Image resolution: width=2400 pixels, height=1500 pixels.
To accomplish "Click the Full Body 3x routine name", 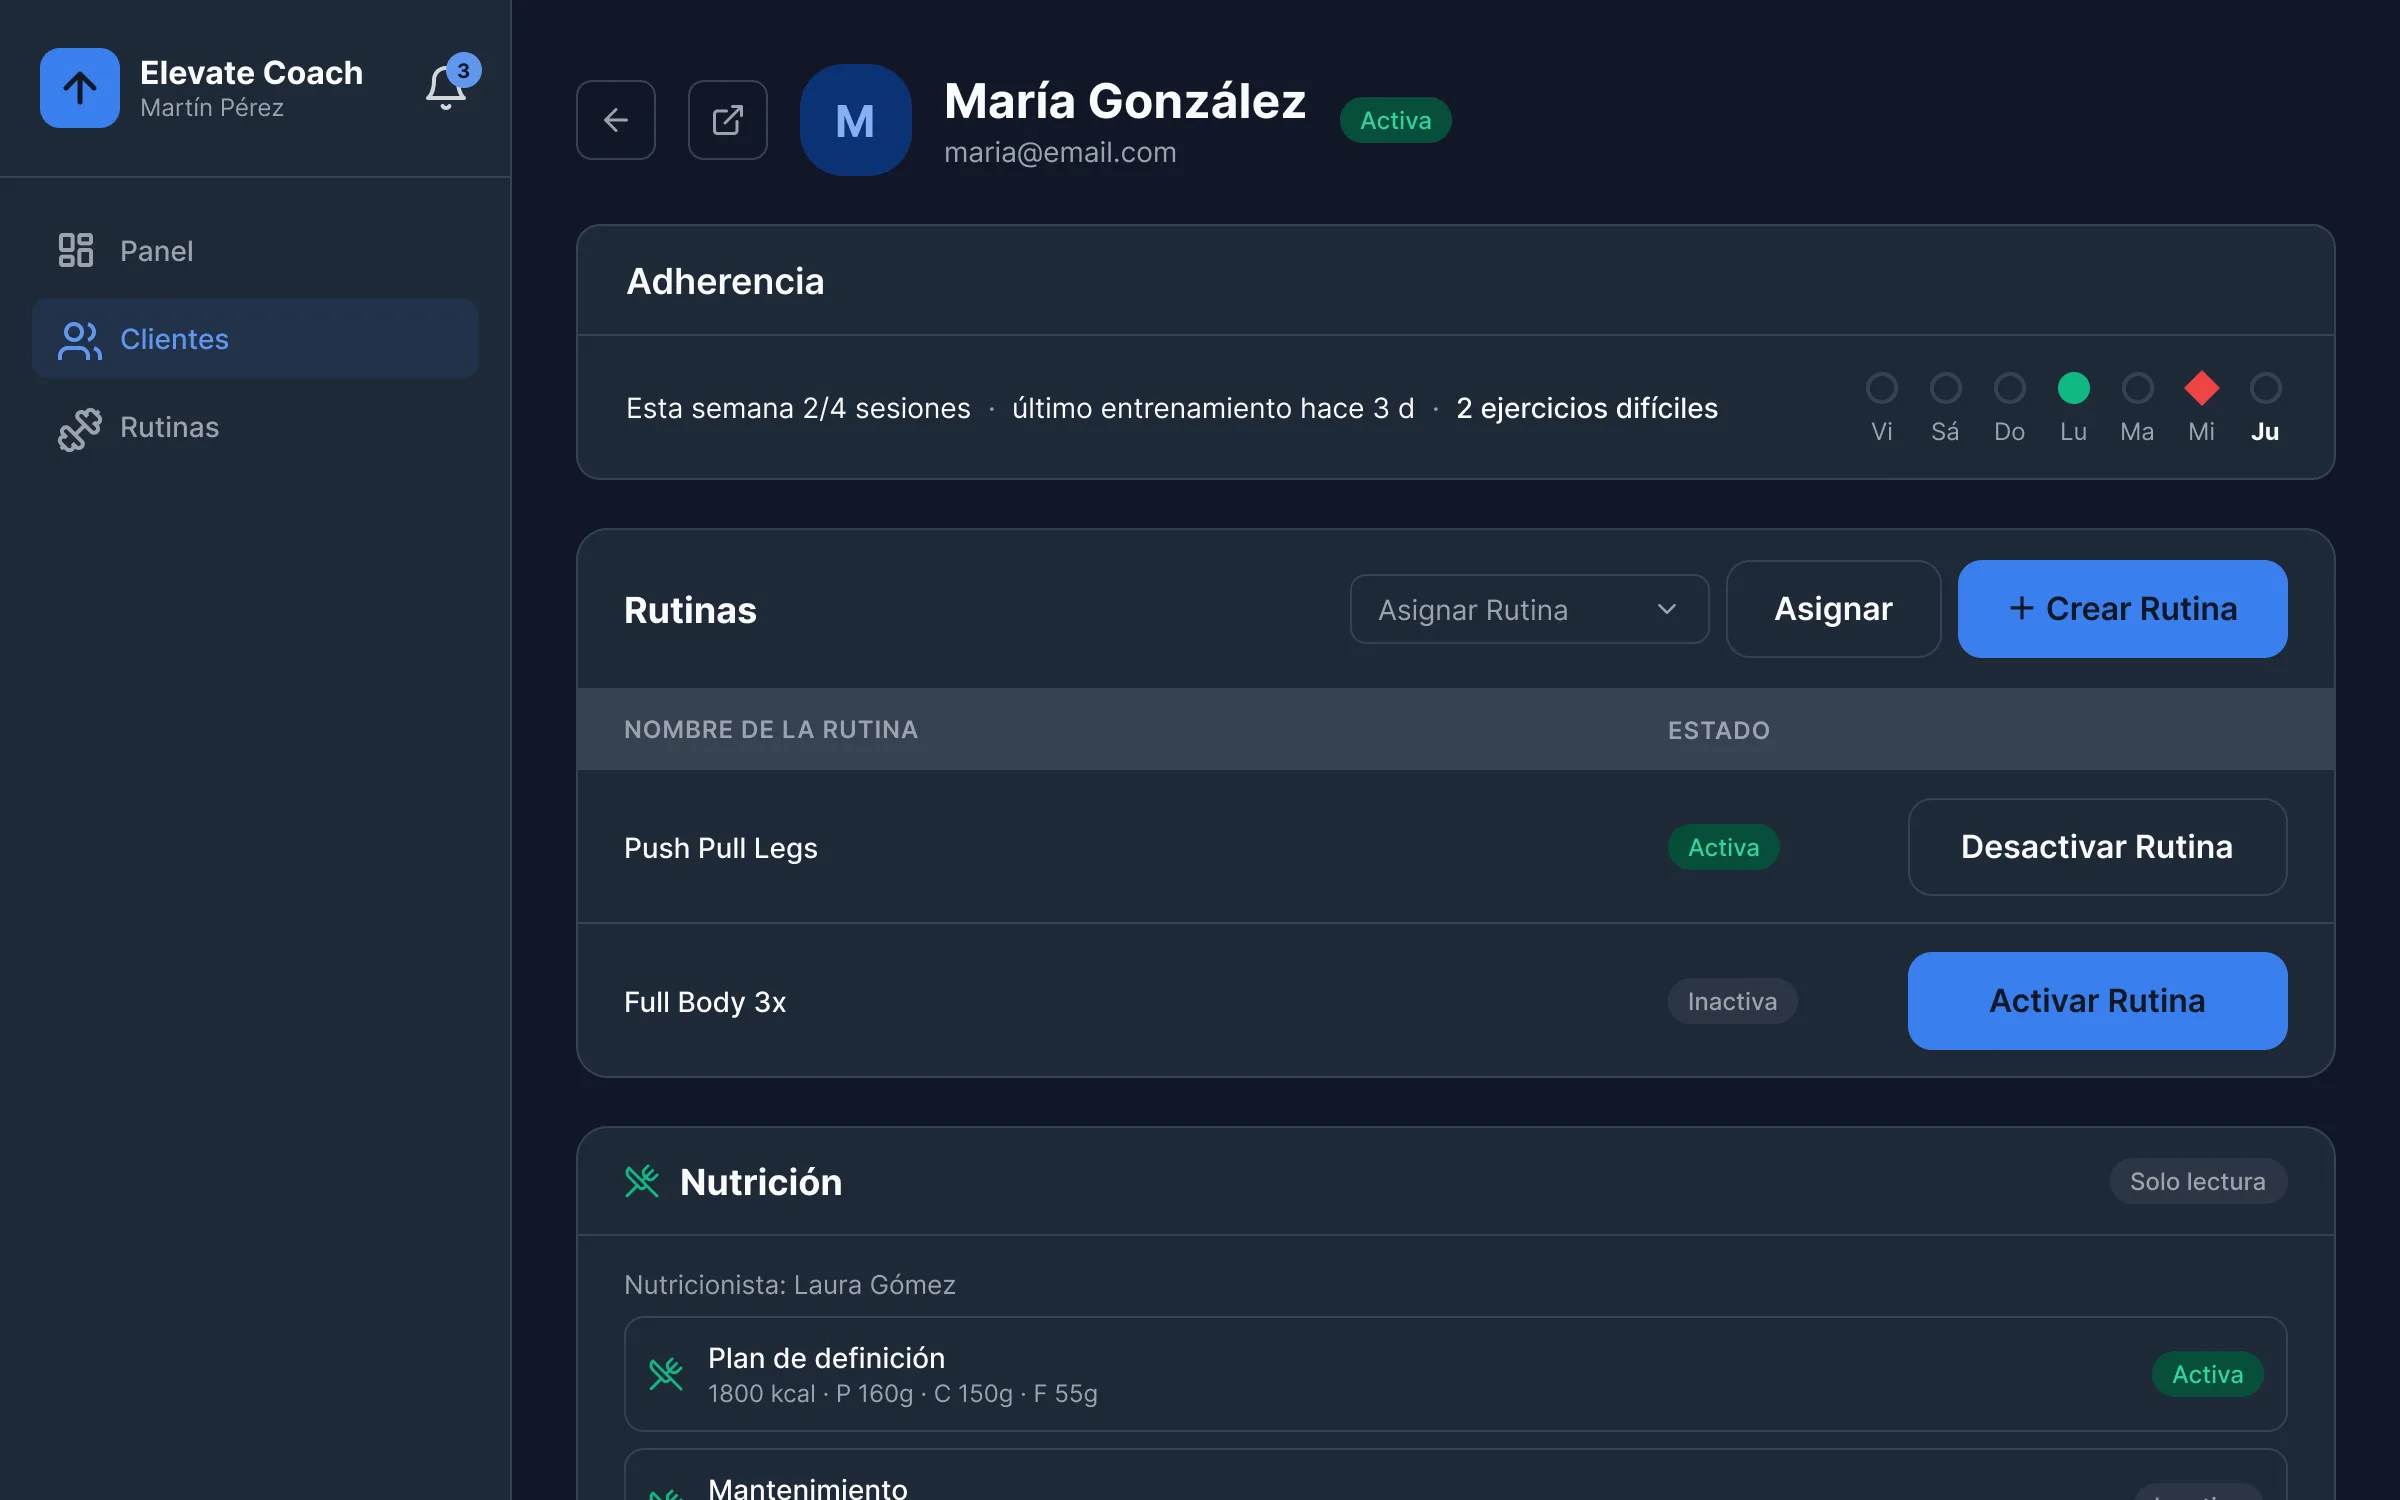I will pos(705,1002).
